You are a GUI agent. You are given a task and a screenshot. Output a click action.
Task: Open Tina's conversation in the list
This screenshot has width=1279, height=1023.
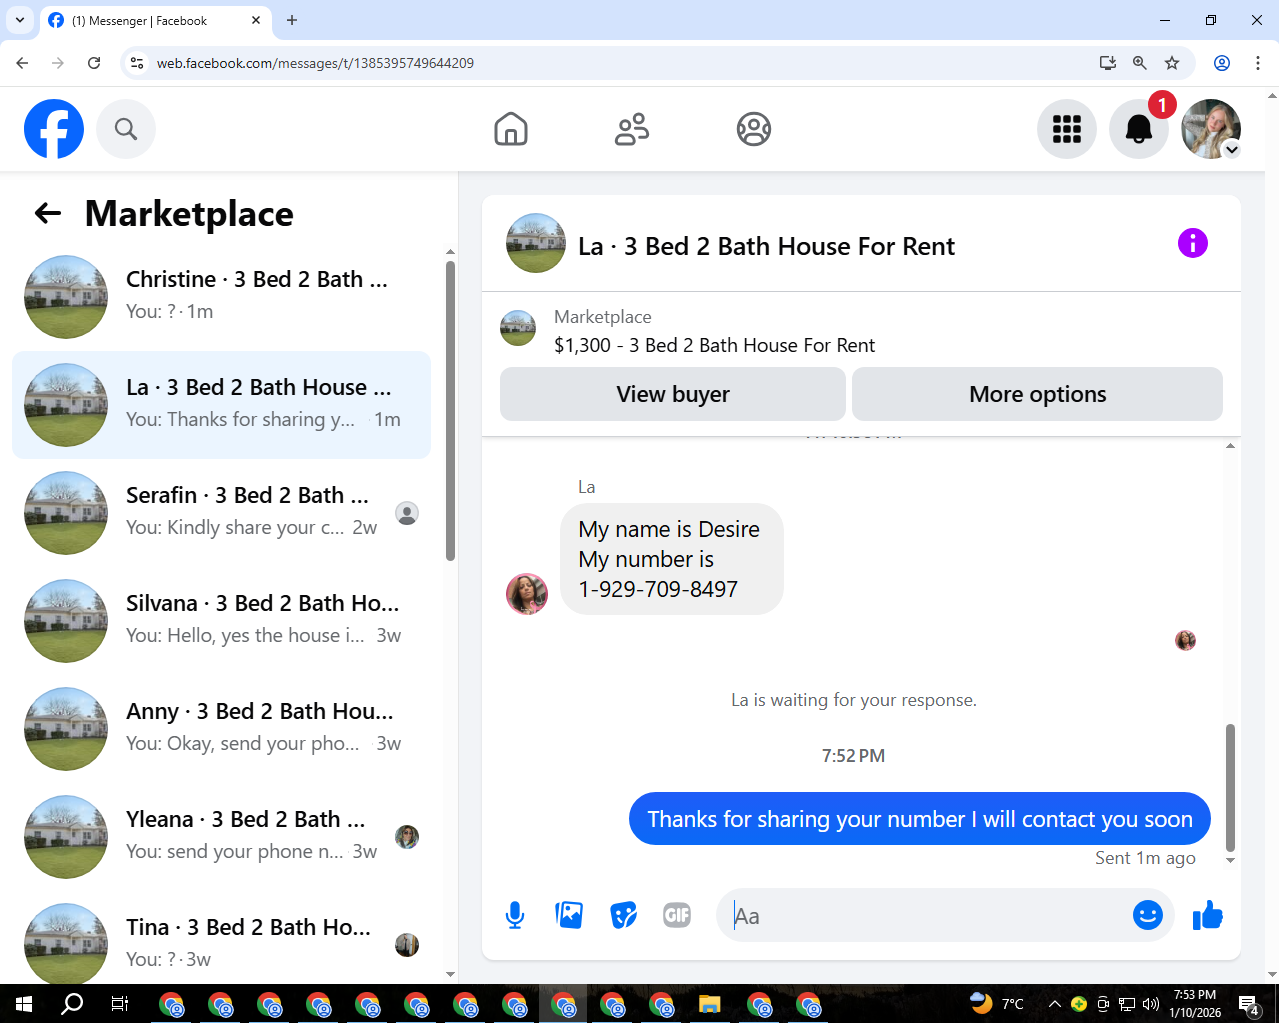(x=221, y=940)
